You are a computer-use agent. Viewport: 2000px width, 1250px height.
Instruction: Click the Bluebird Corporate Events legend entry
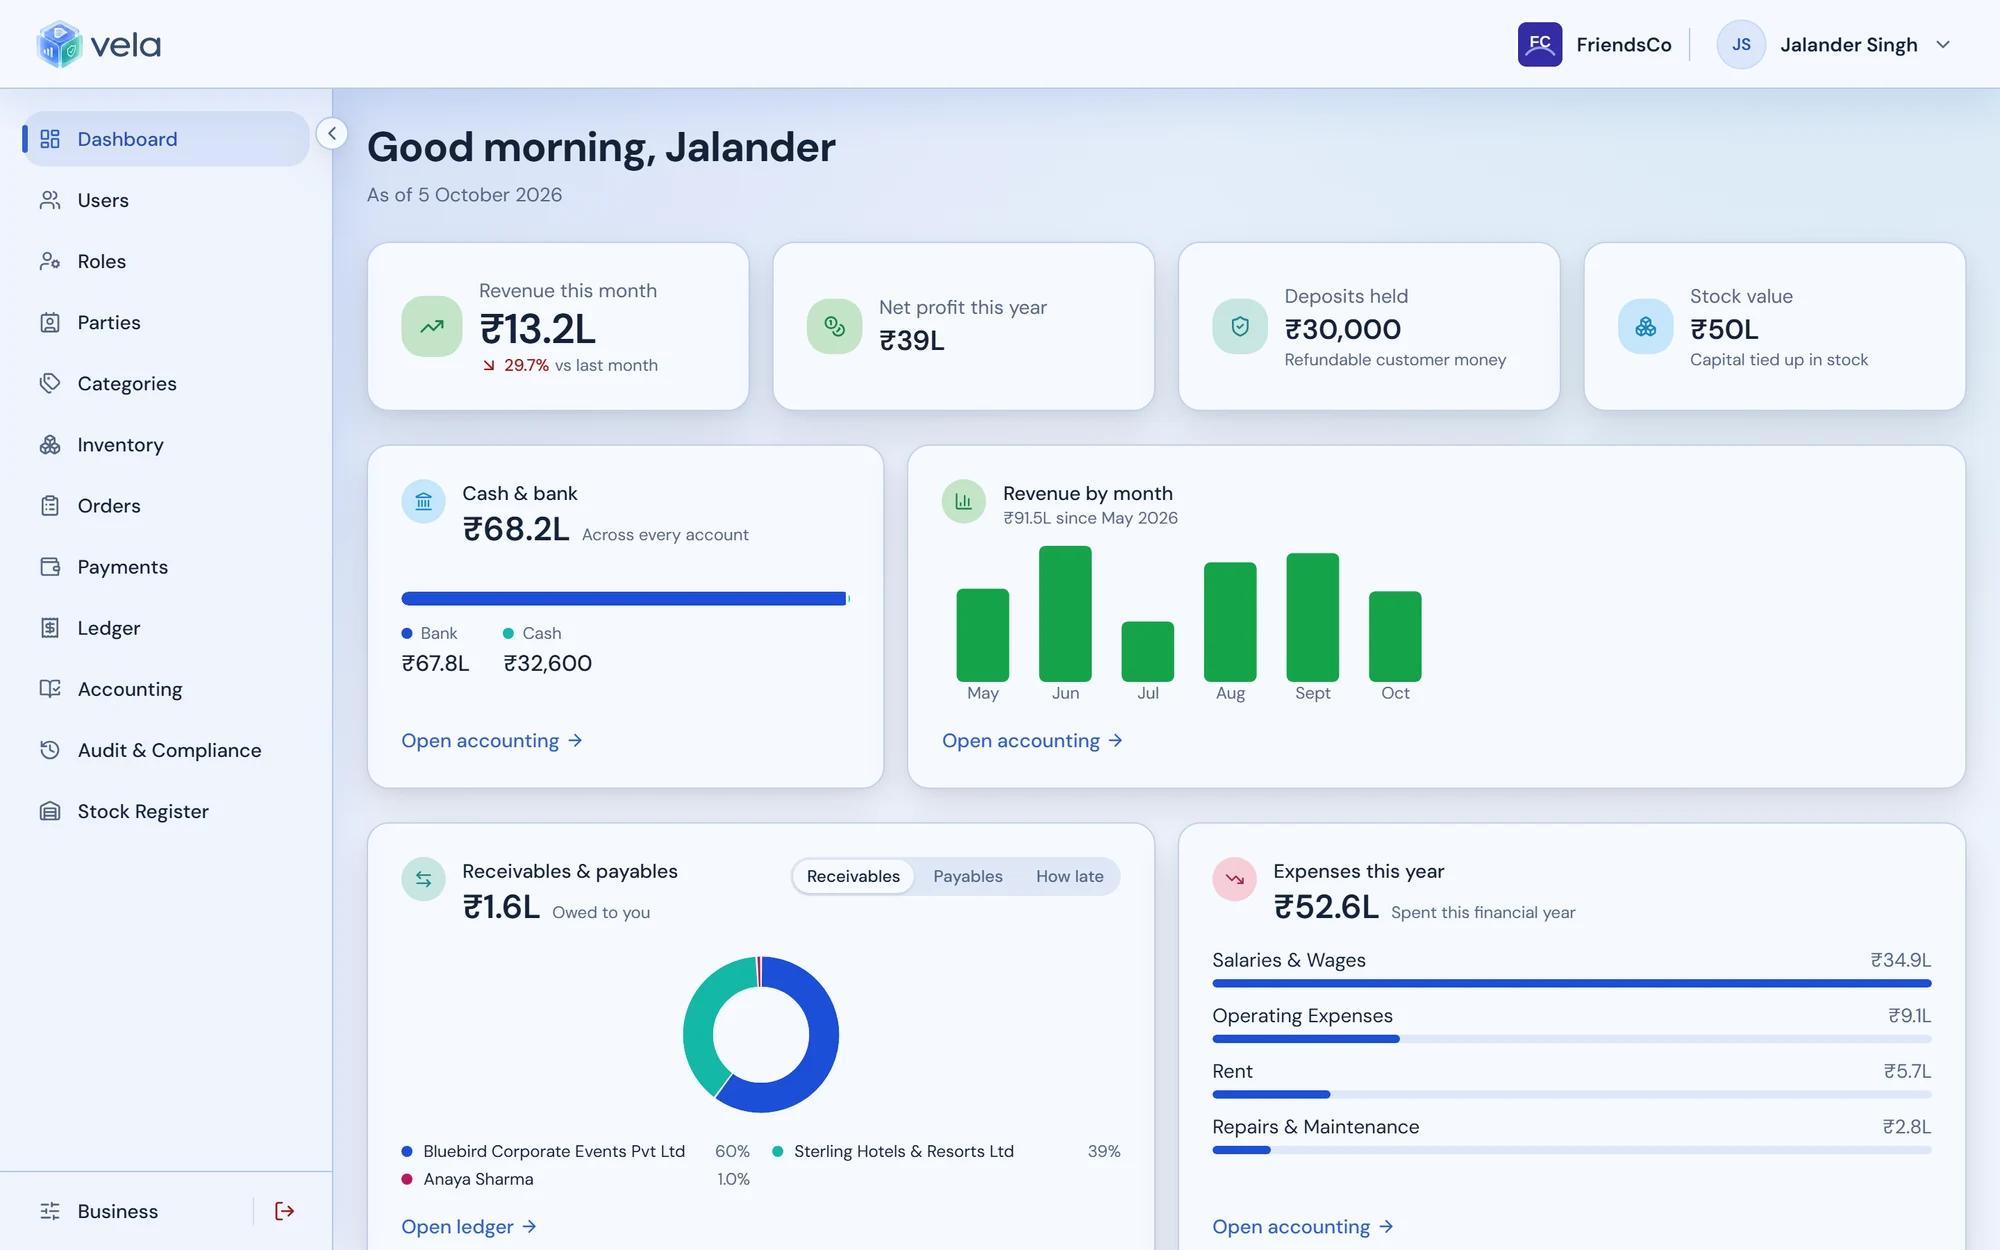tap(575, 1151)
